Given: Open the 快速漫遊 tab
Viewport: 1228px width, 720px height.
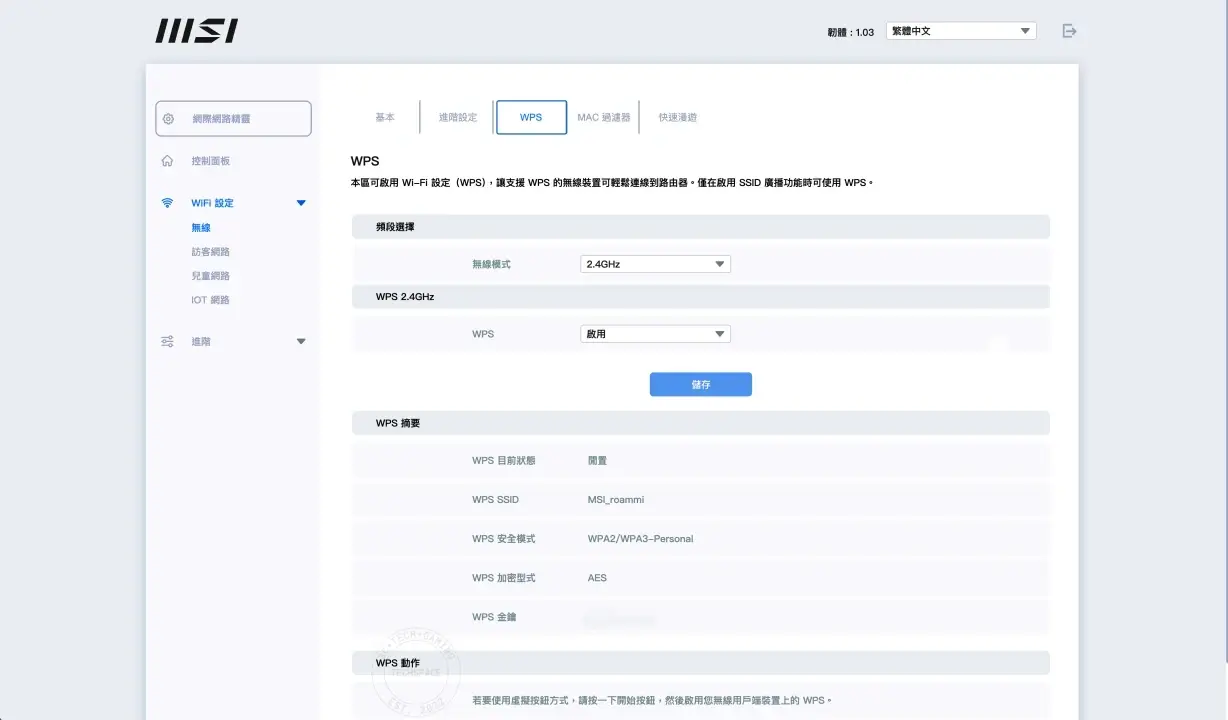Looking at the screenshot, I should (677, 117).
